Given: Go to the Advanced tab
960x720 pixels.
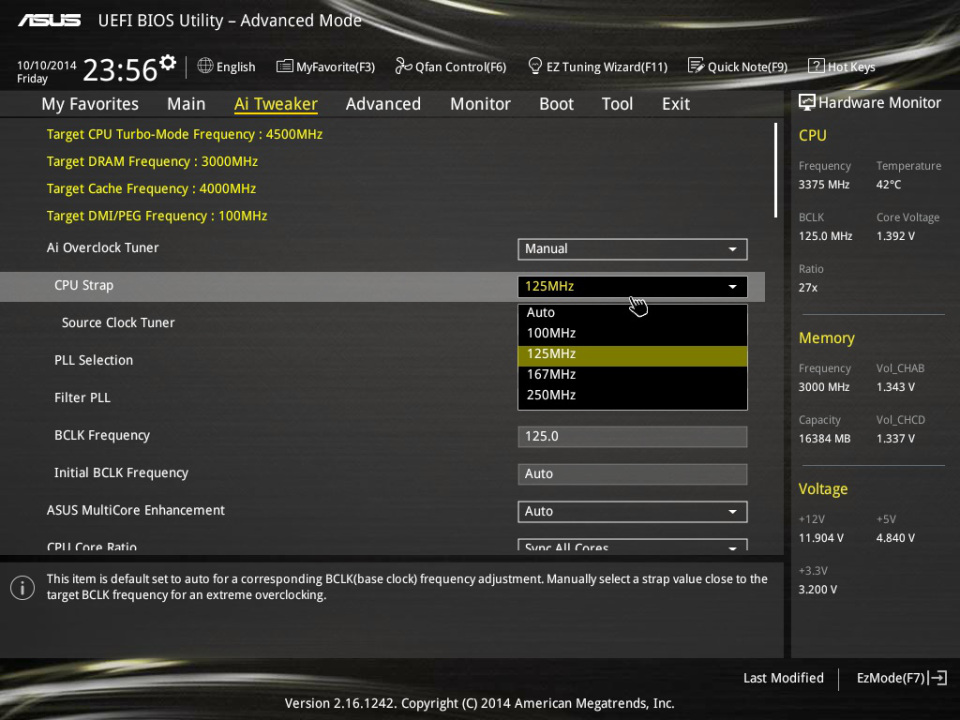Looking at the screenshot, I should 383,104.
